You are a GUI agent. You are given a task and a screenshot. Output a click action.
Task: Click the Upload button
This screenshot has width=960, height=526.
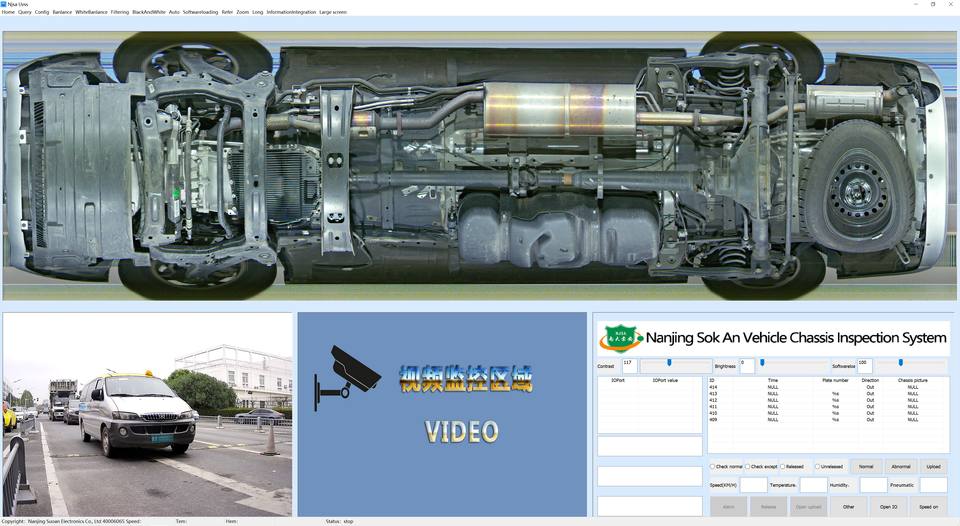933,467
